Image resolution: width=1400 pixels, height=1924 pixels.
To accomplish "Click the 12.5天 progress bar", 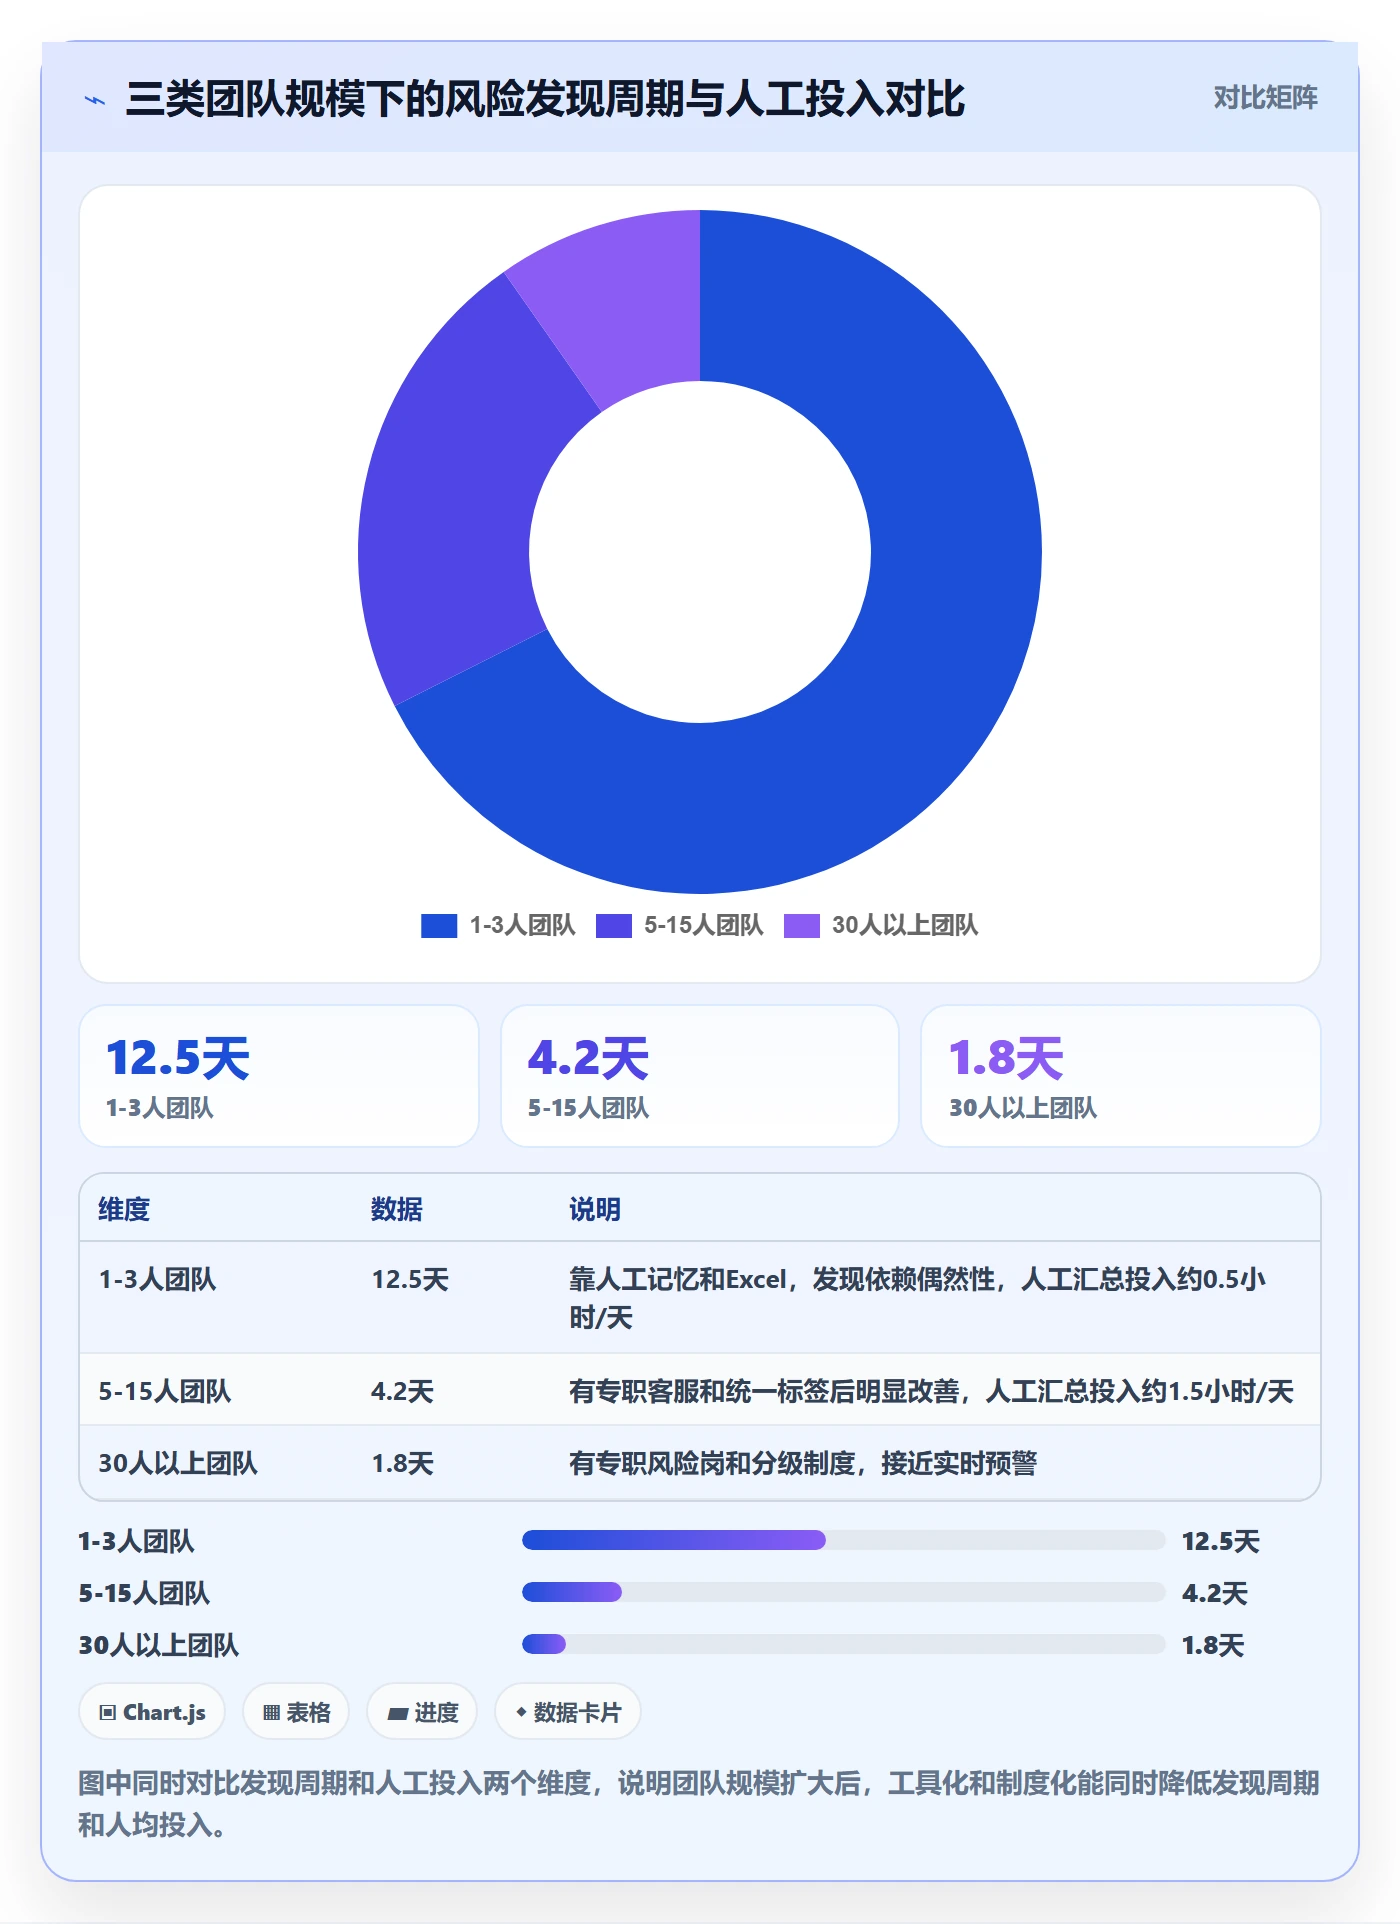I will 844,1540.
